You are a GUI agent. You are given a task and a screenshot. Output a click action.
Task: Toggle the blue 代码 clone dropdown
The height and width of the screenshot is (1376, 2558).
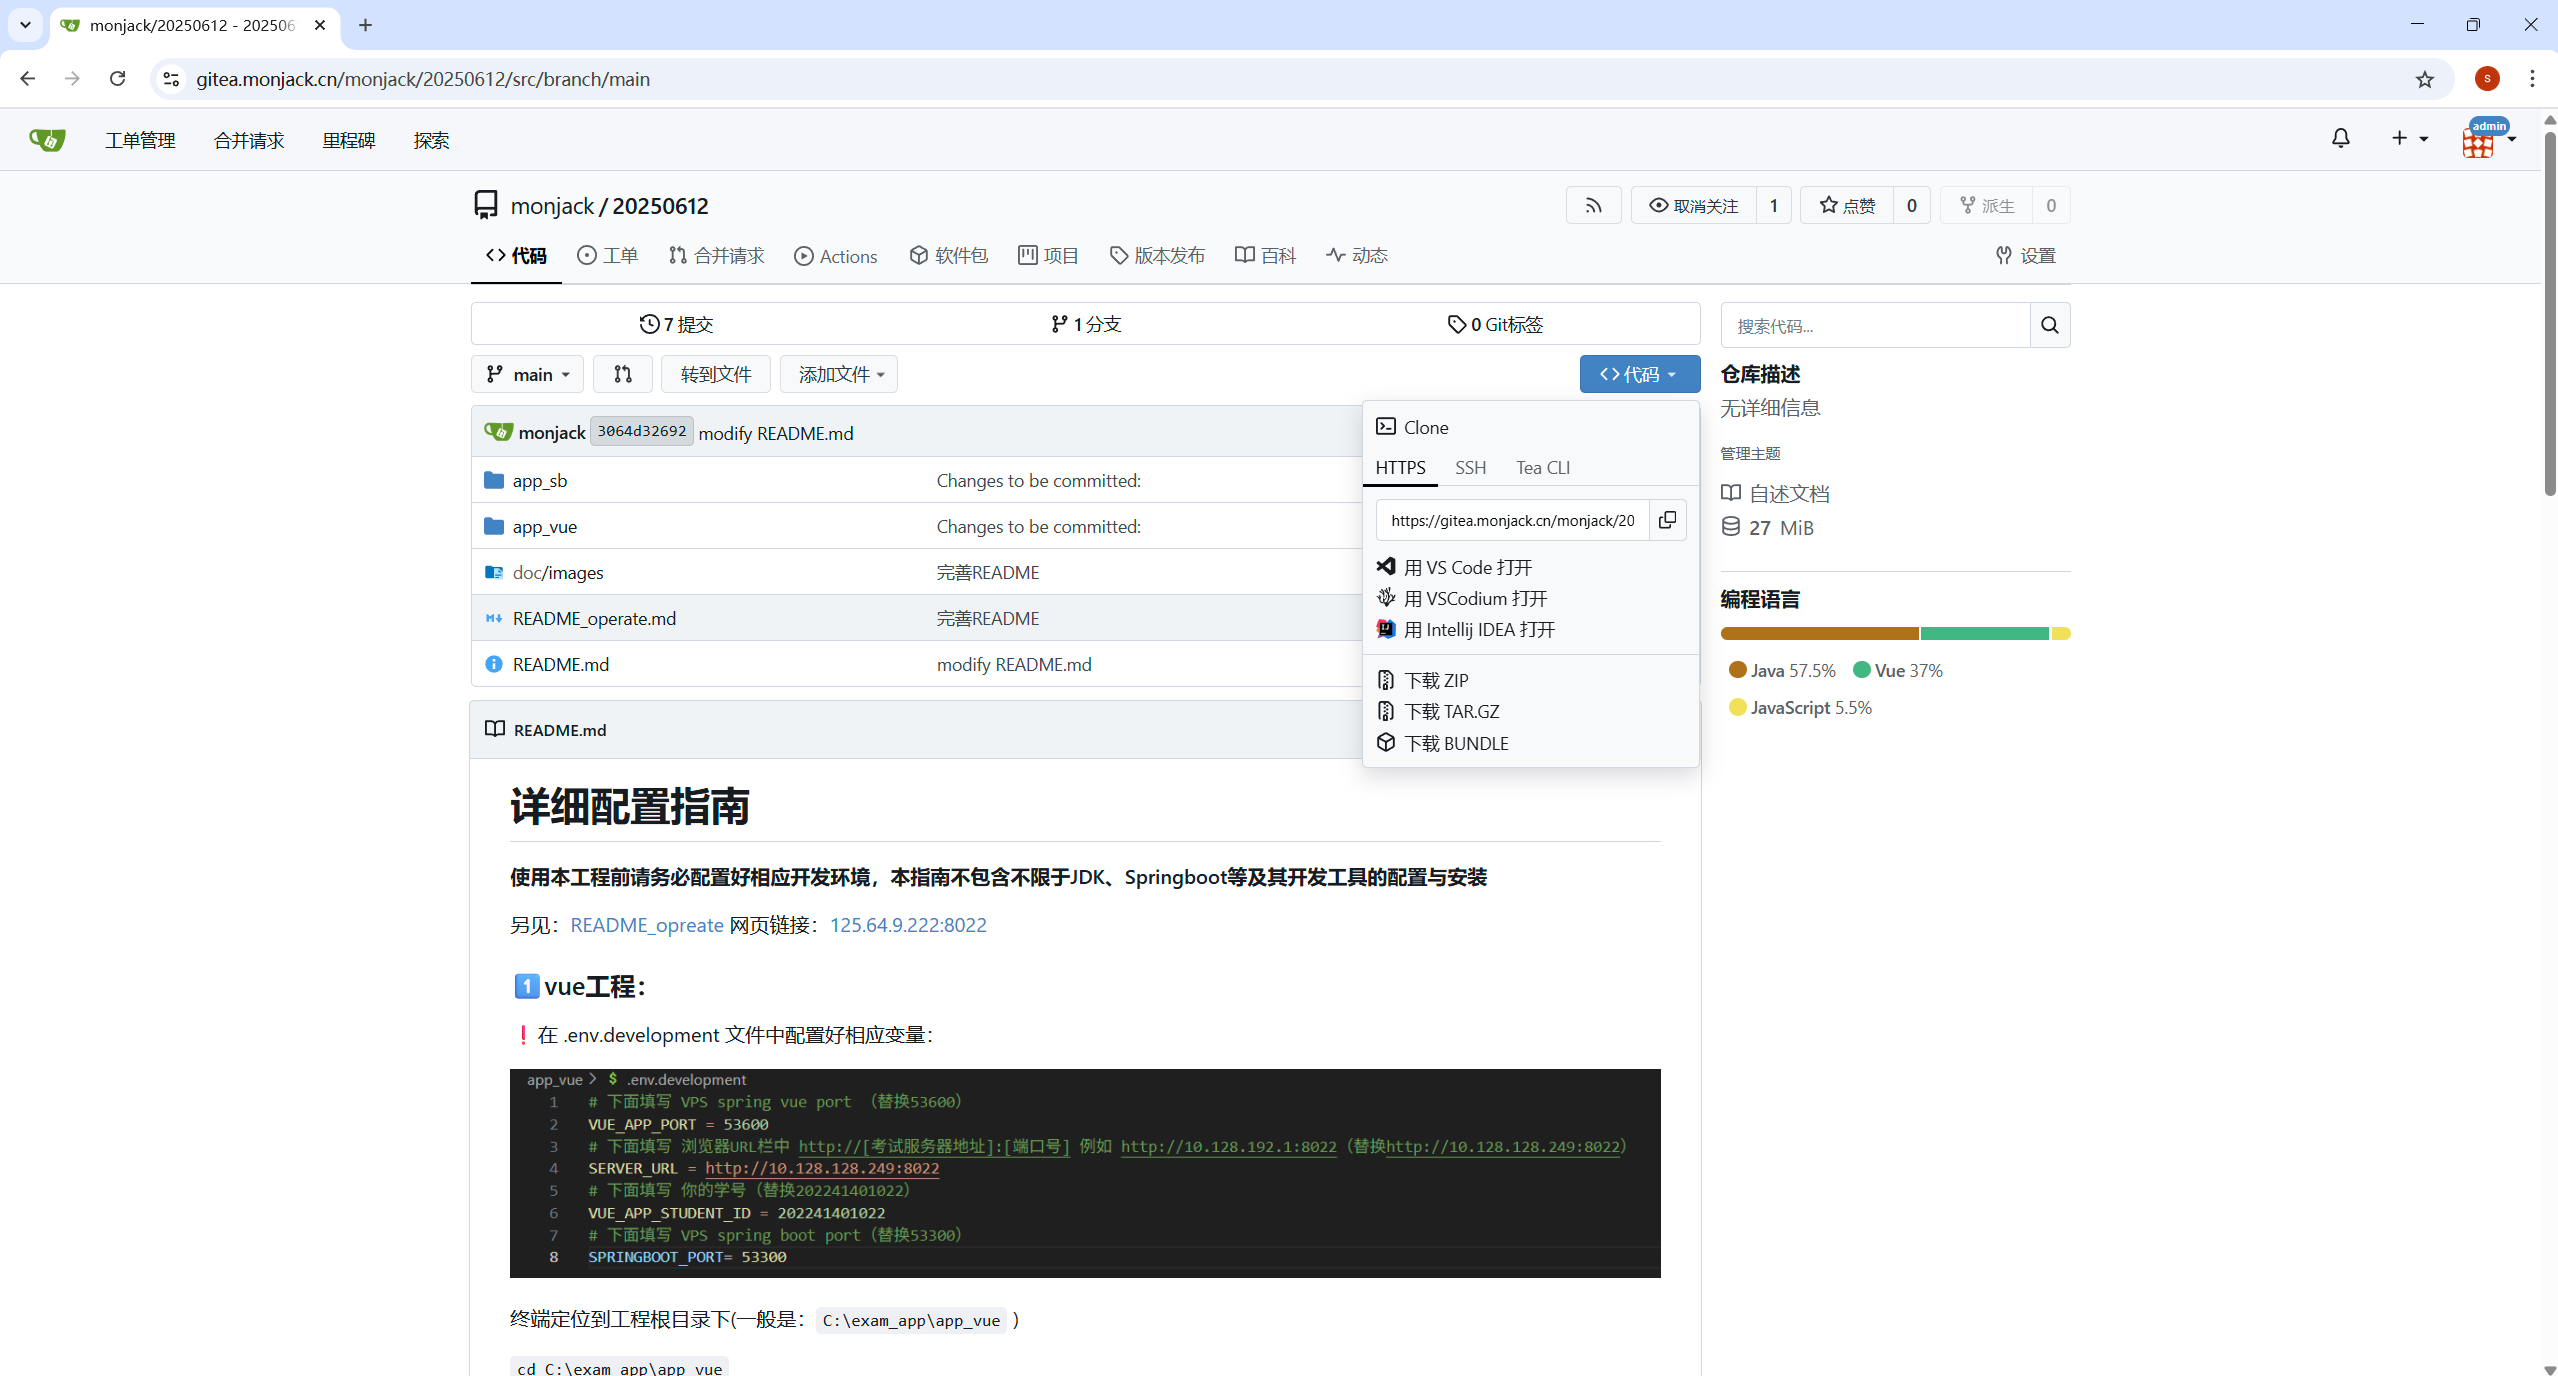coord(1639,374)
